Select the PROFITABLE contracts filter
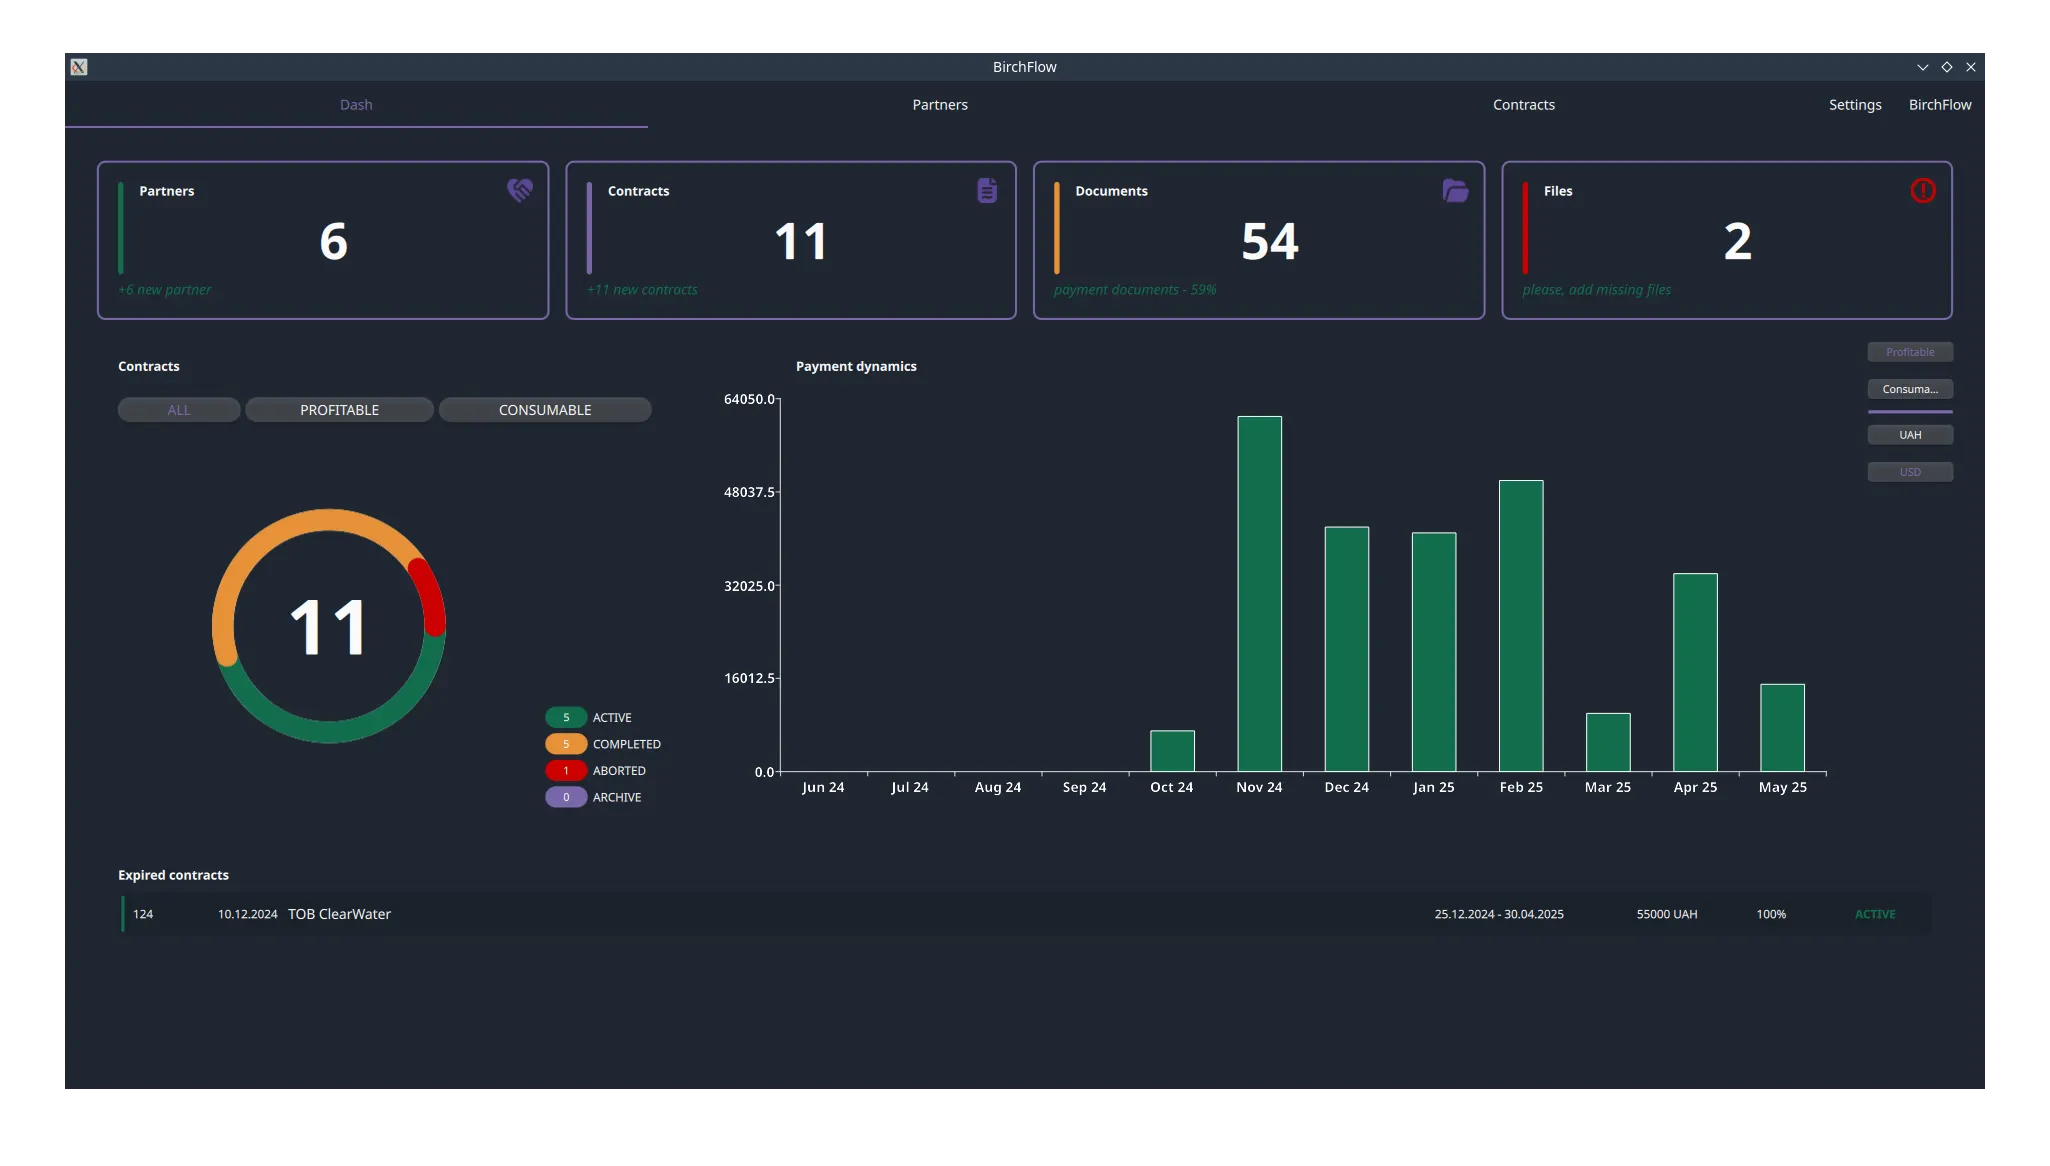Screen dimensions: 2050x1166 pos(339,410)
